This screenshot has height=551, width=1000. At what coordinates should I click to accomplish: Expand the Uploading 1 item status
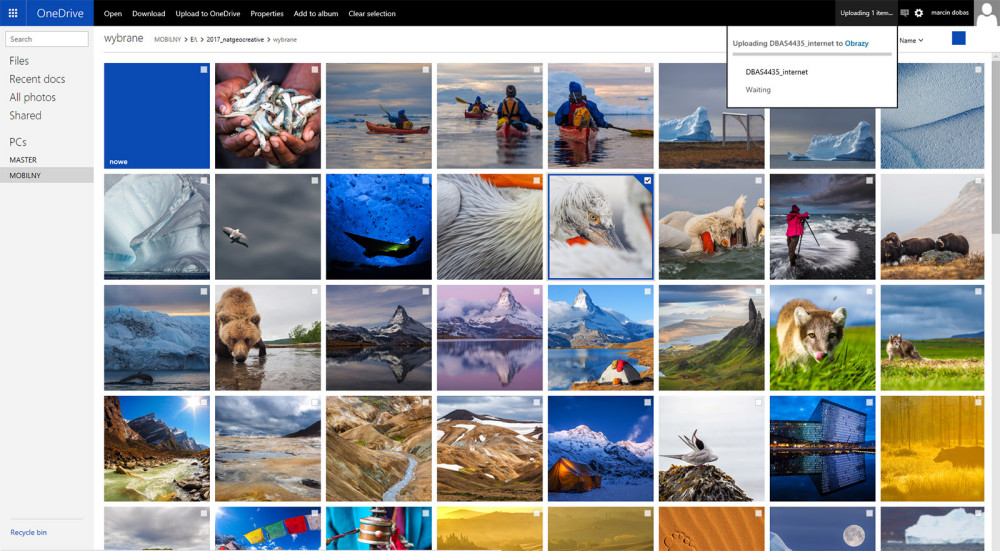click(866, 13)
